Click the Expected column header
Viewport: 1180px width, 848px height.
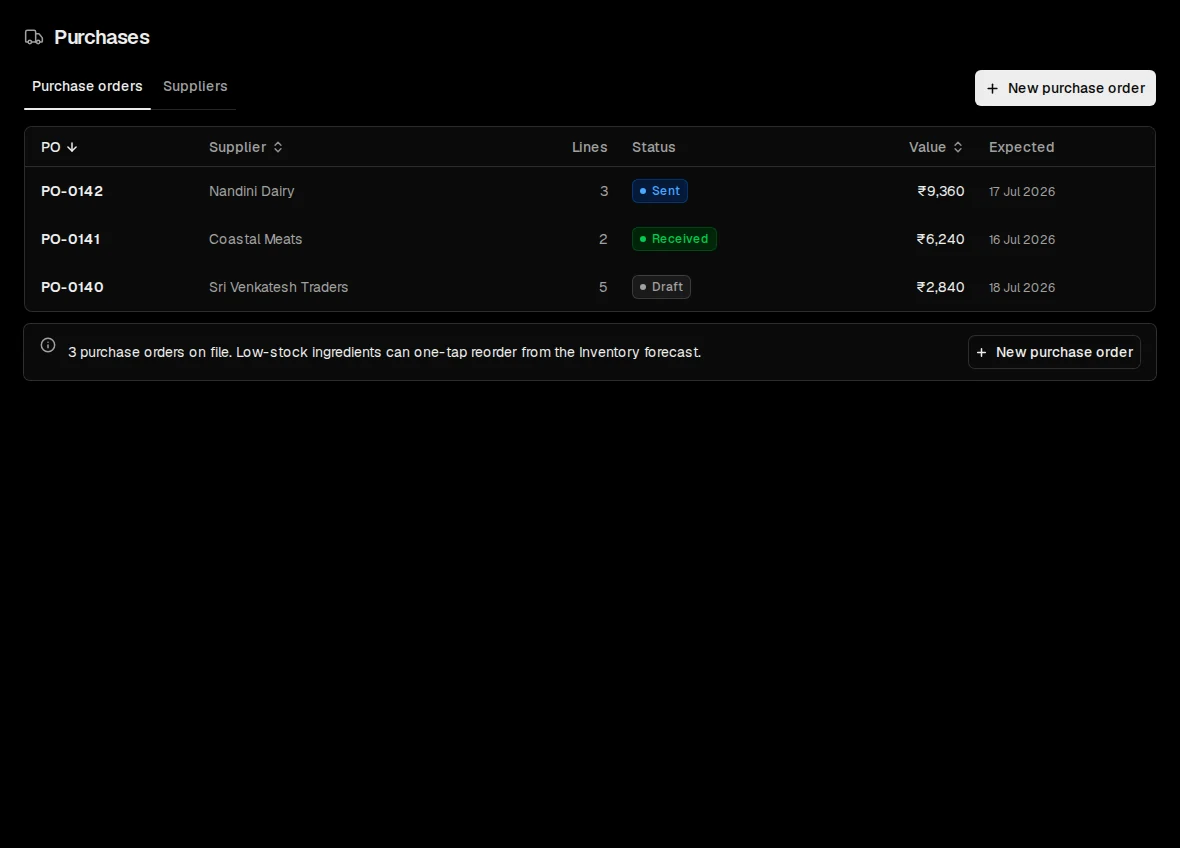click(1021, 147)
